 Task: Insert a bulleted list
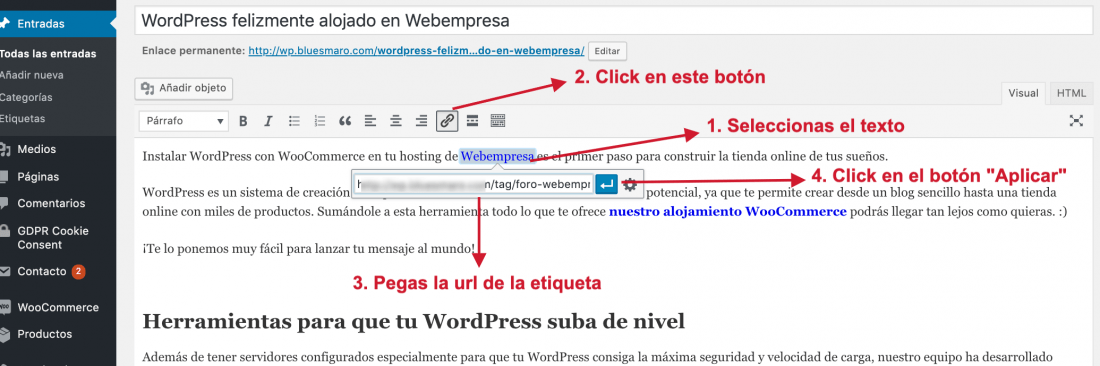point(295,121)
